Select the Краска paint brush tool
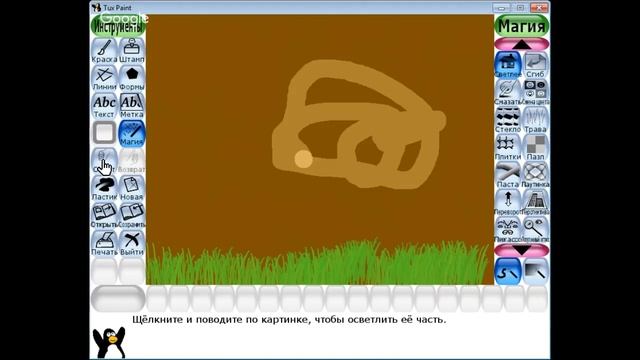This screenshot has width=640, height=360. click(104, 51)
